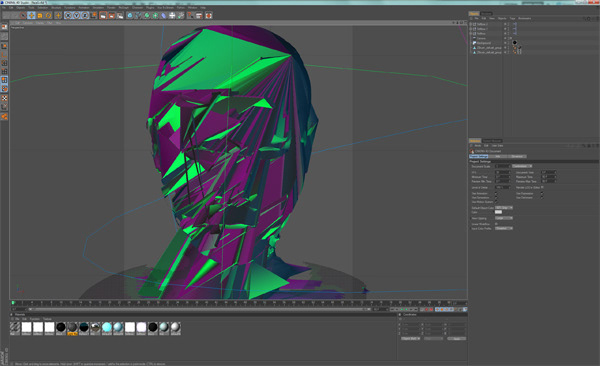Expand the Softbox.1 object

[x=471, y=29]
